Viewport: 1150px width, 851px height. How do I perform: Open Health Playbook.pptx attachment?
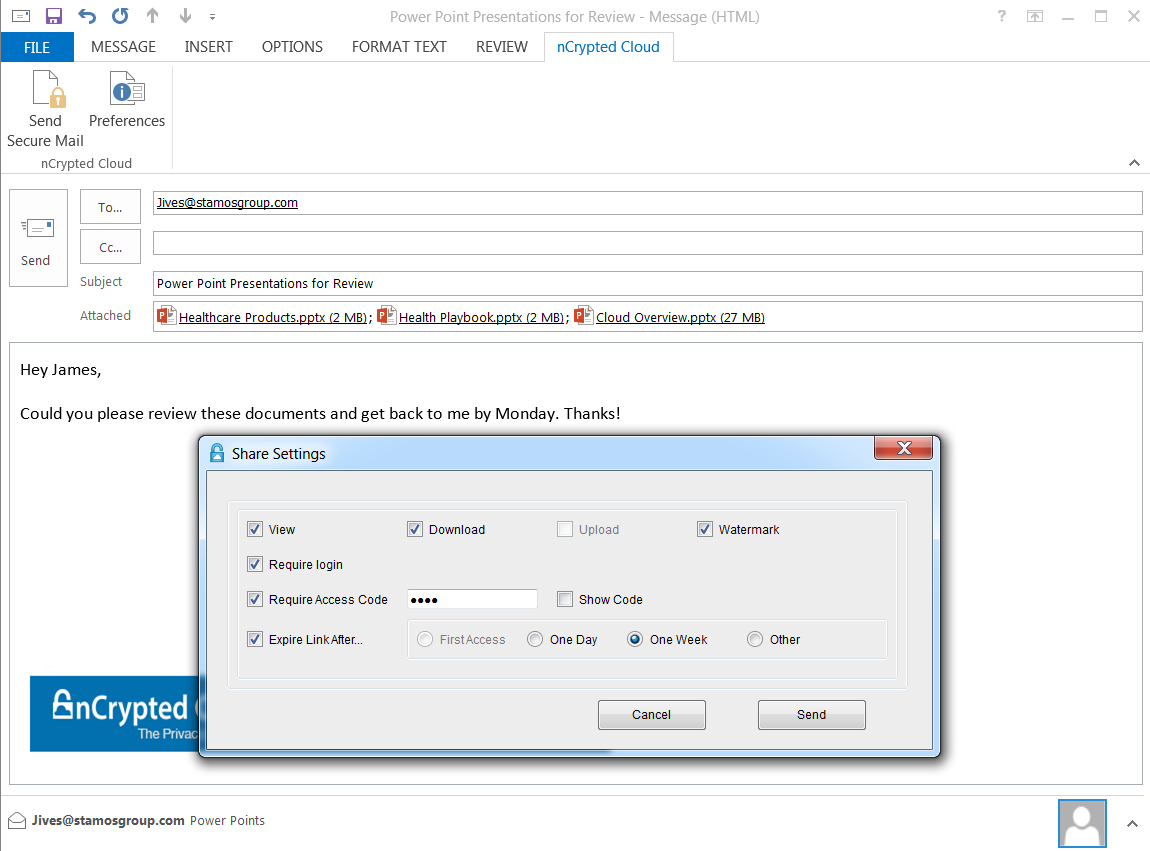point(481,317)
